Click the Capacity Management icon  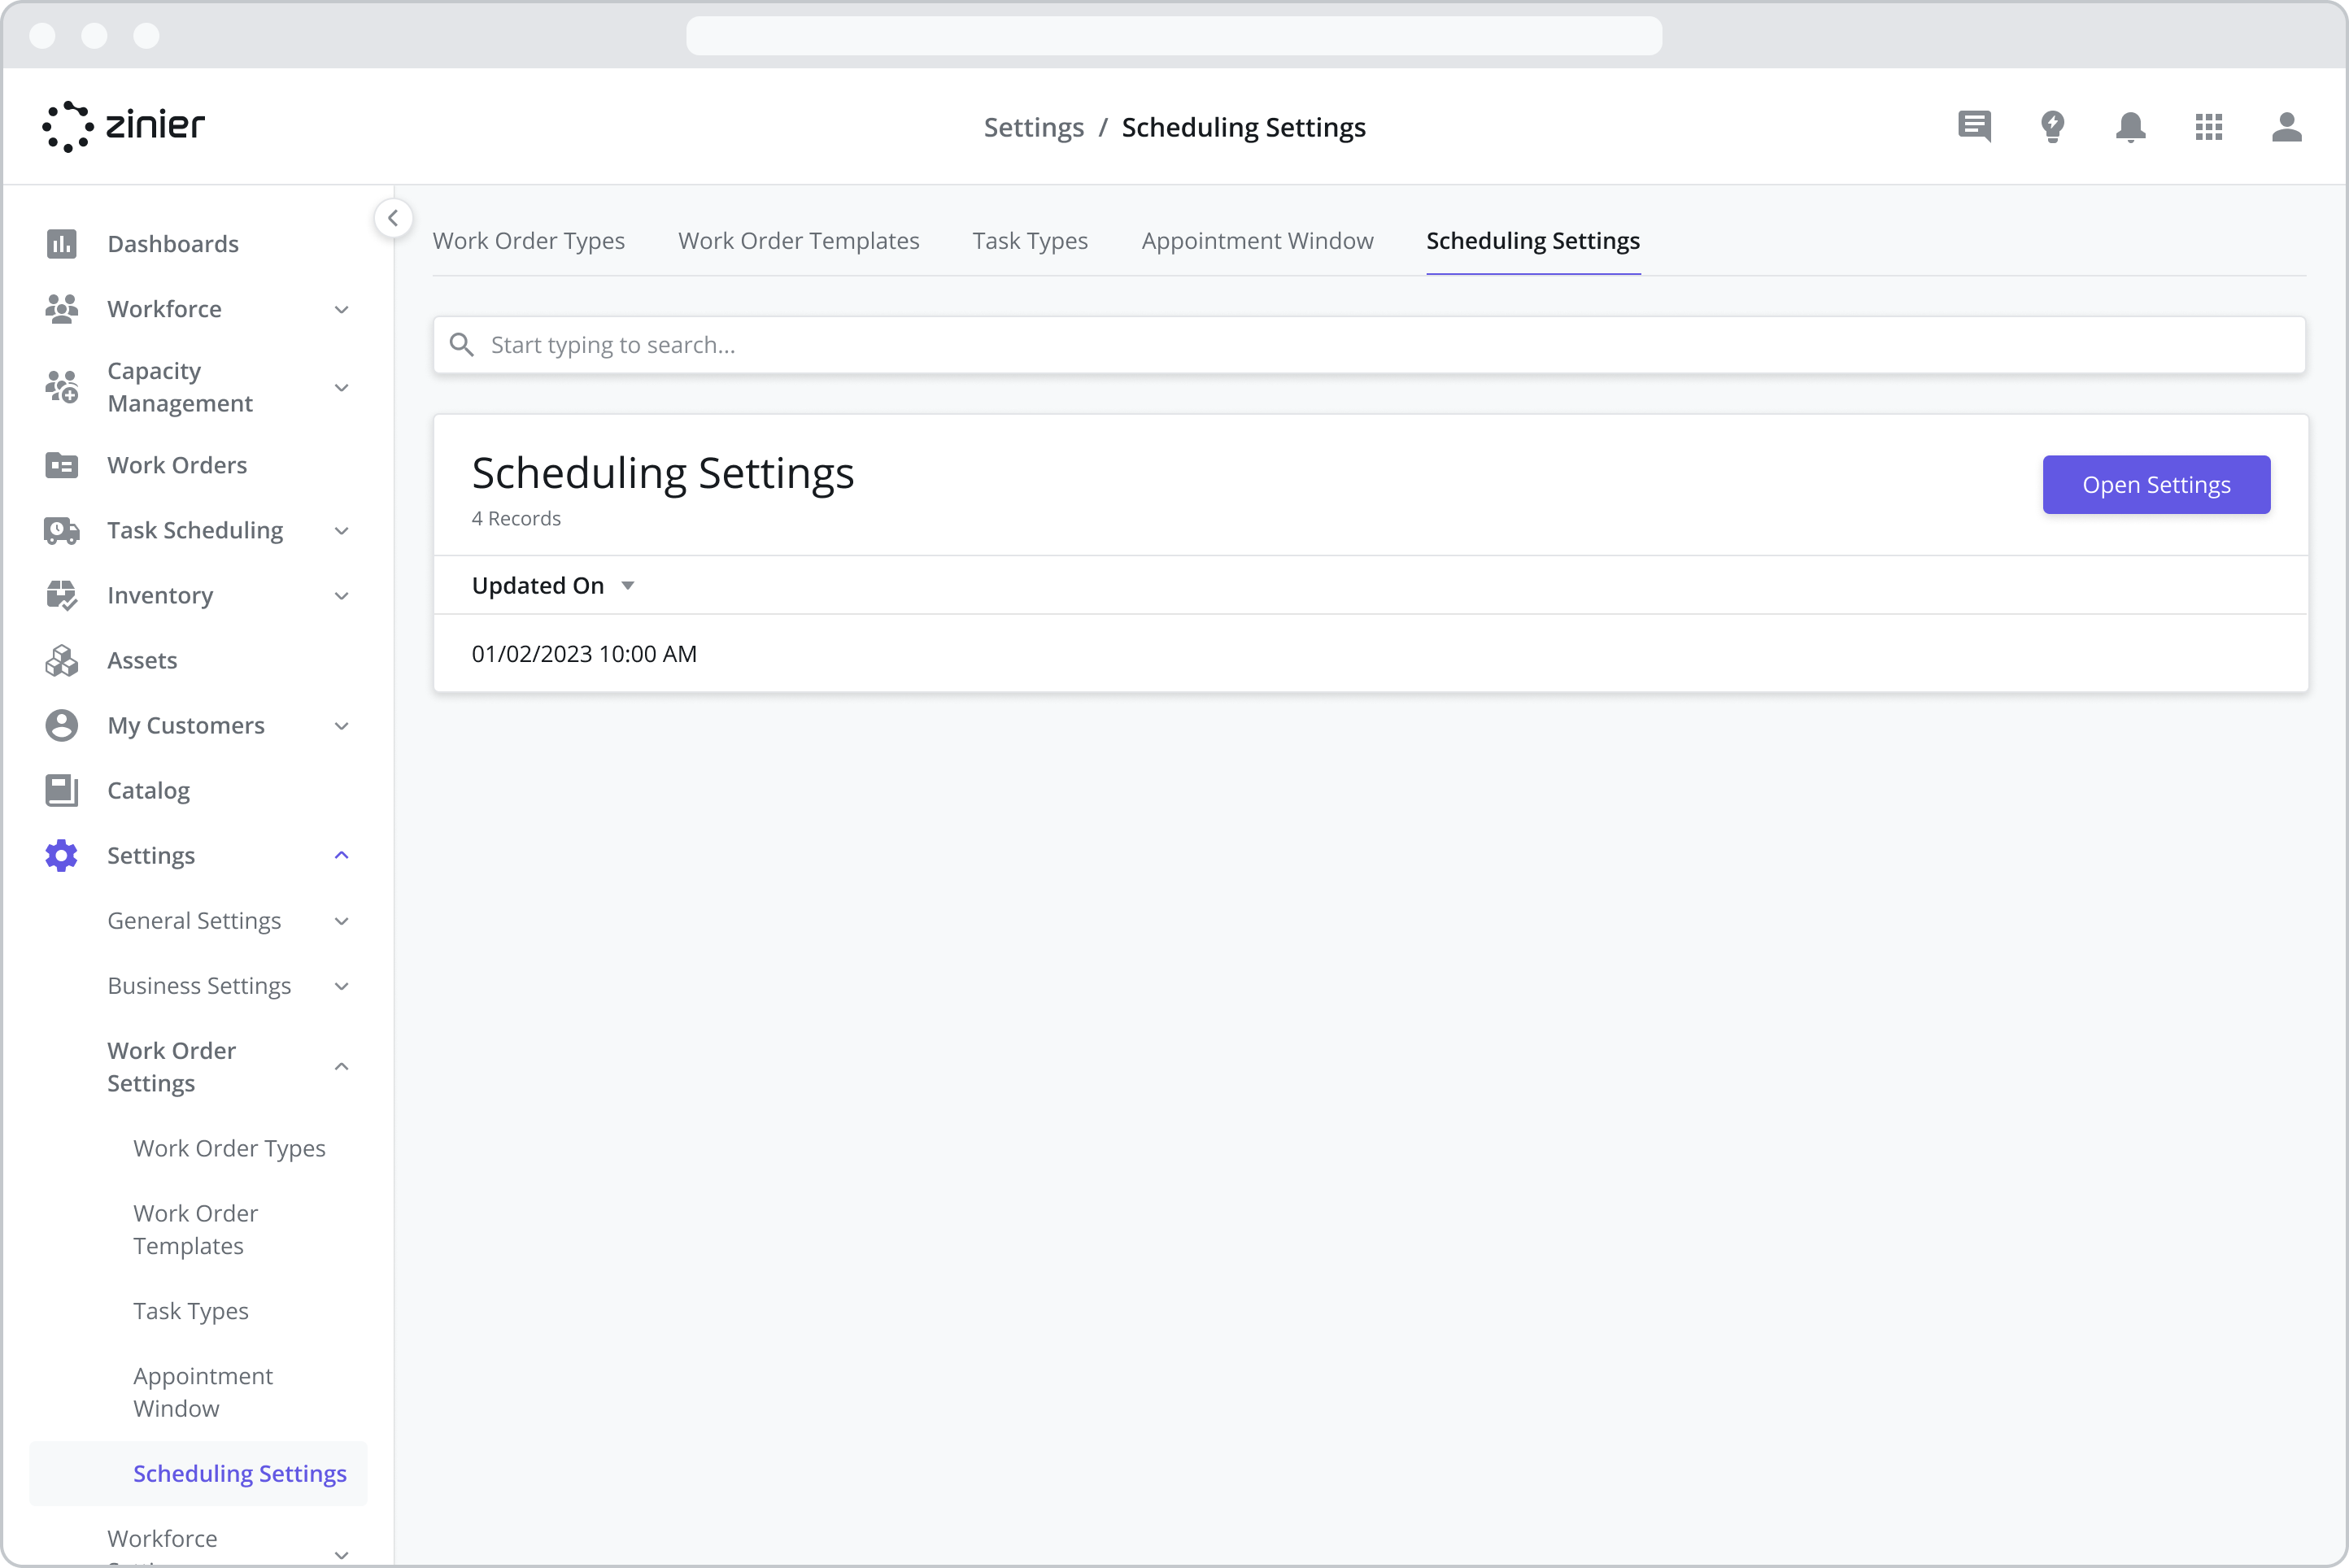[61, 387]
